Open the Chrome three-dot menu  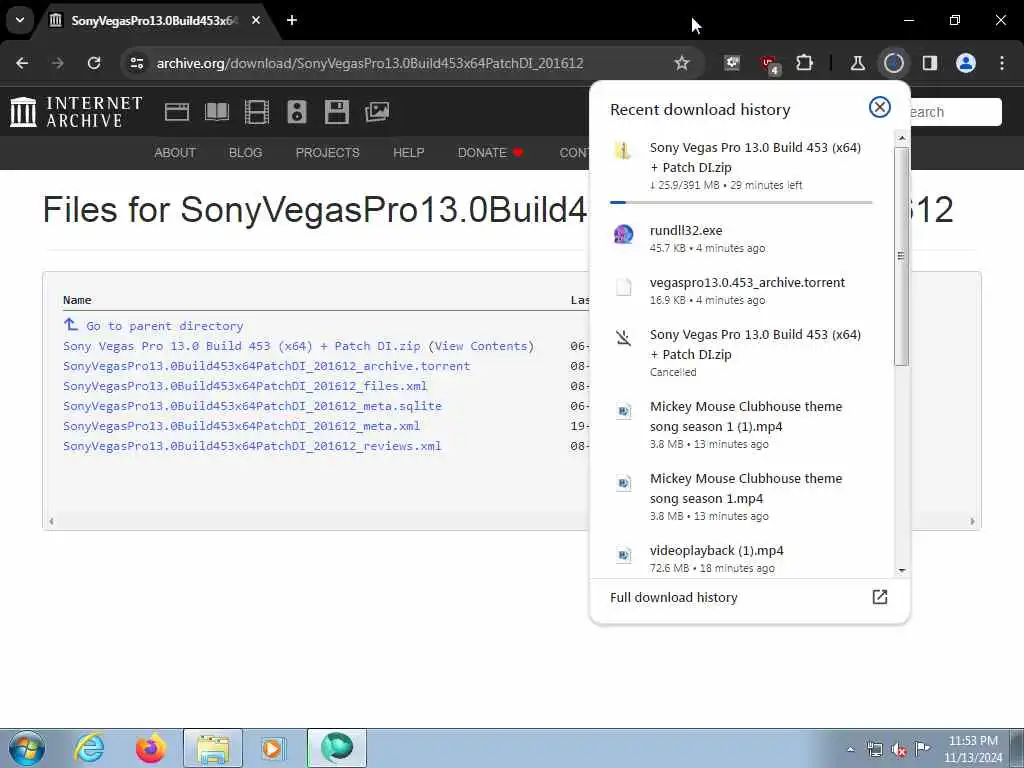pyautogui.click(x=1002, y=63)
